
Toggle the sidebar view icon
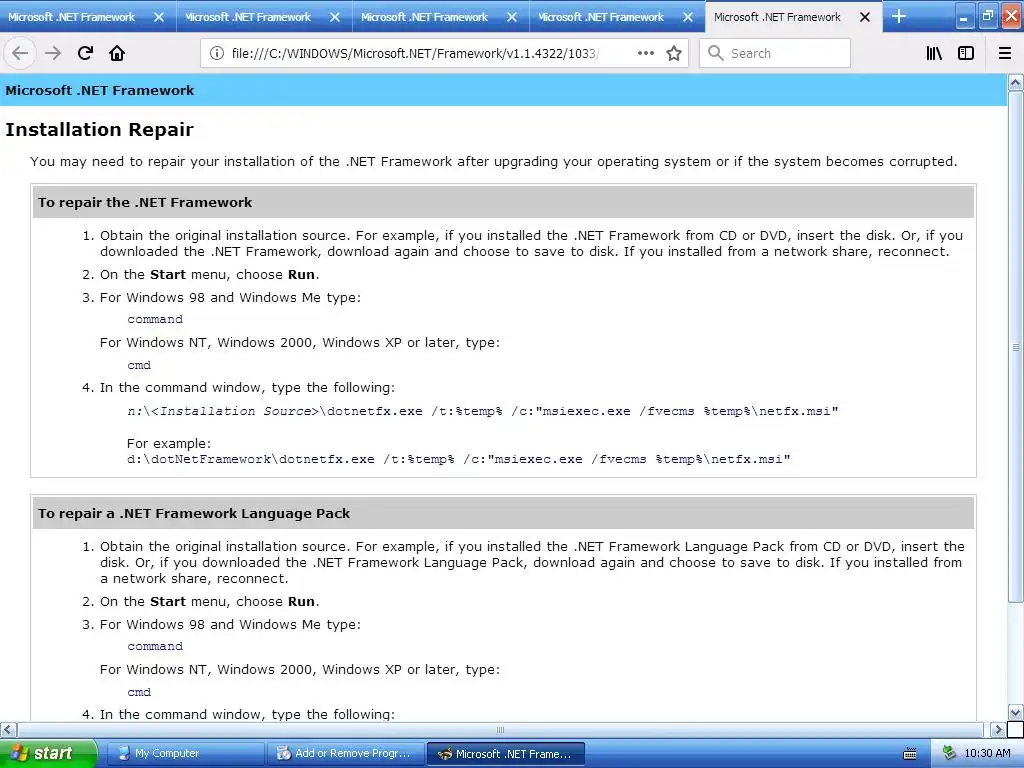(966, 53)
